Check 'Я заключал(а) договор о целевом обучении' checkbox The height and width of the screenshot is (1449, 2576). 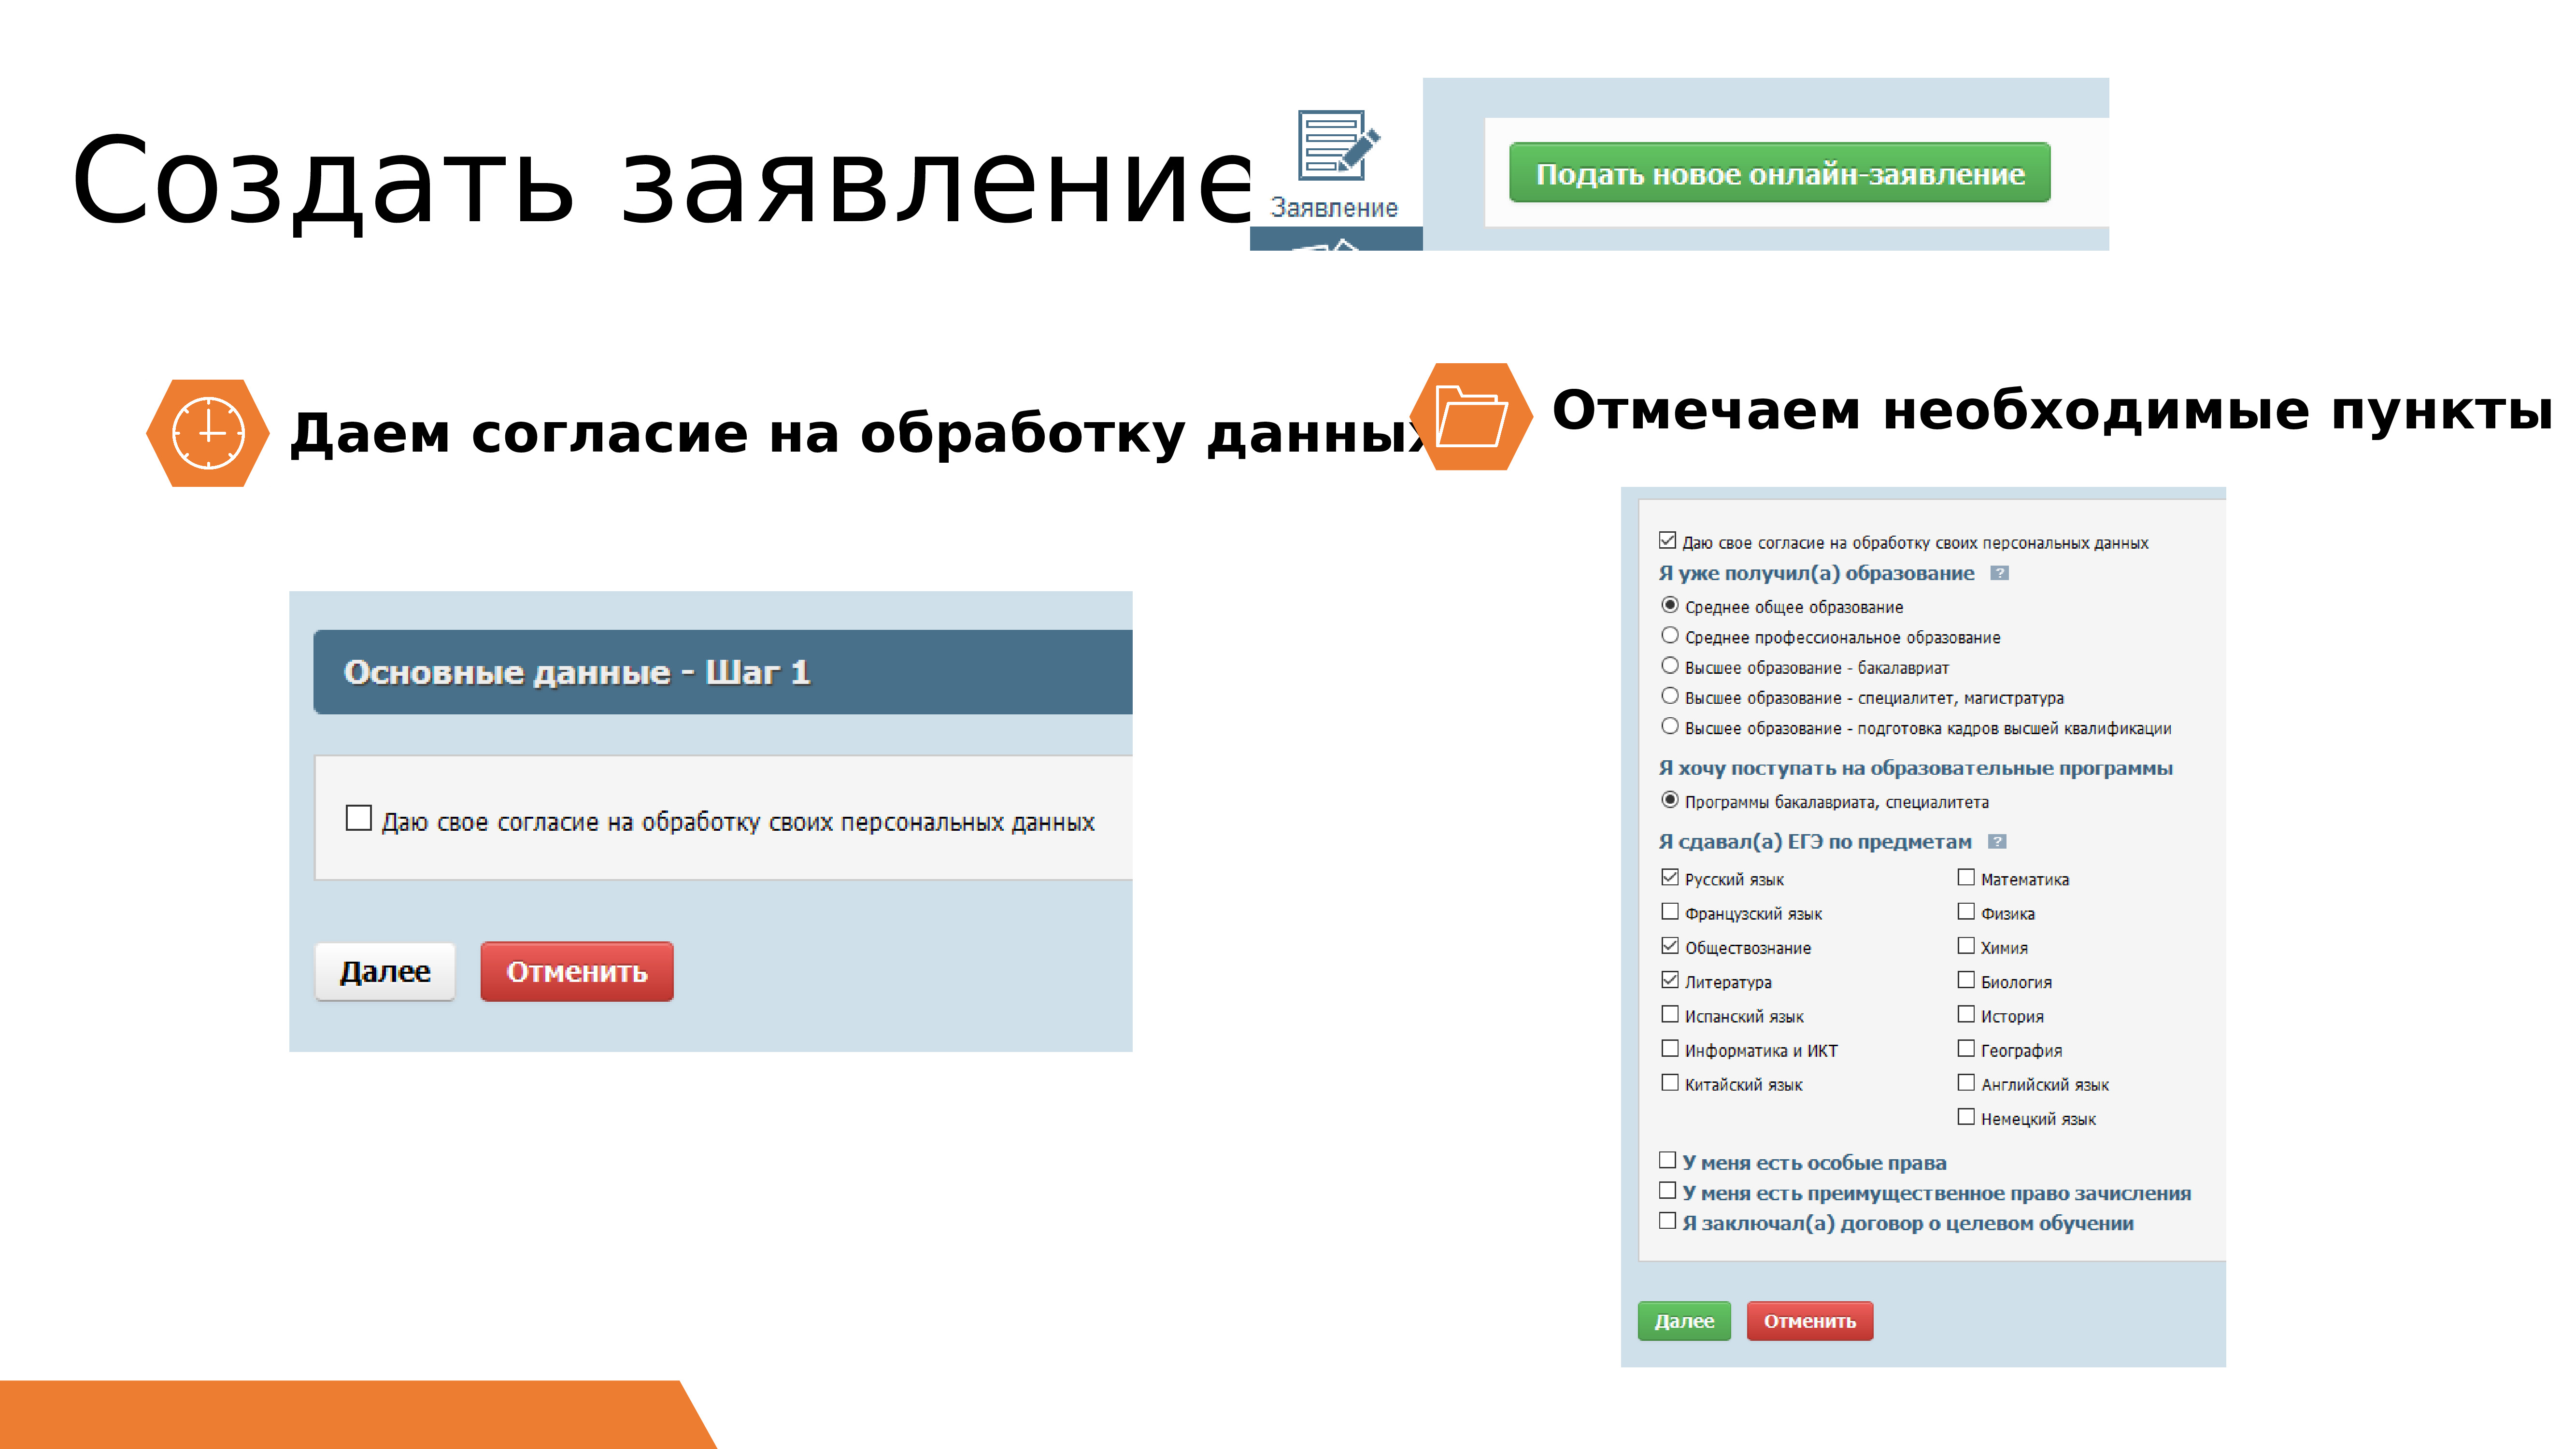tap(1667, 1220)
